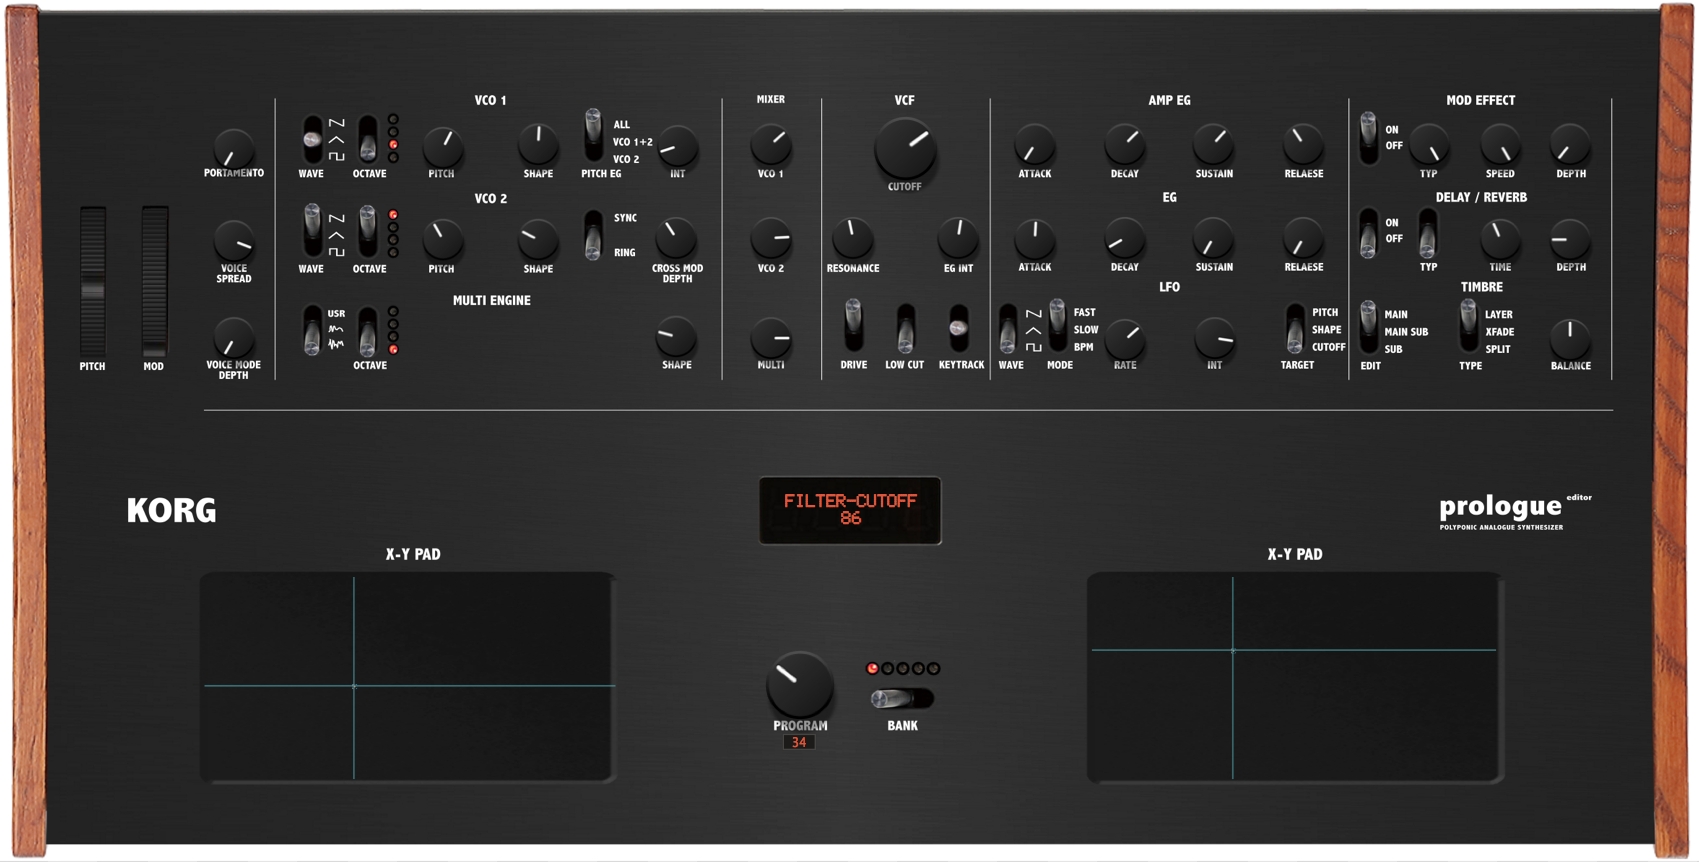Toggle the LFO Mode switch

coord(1057,325)
